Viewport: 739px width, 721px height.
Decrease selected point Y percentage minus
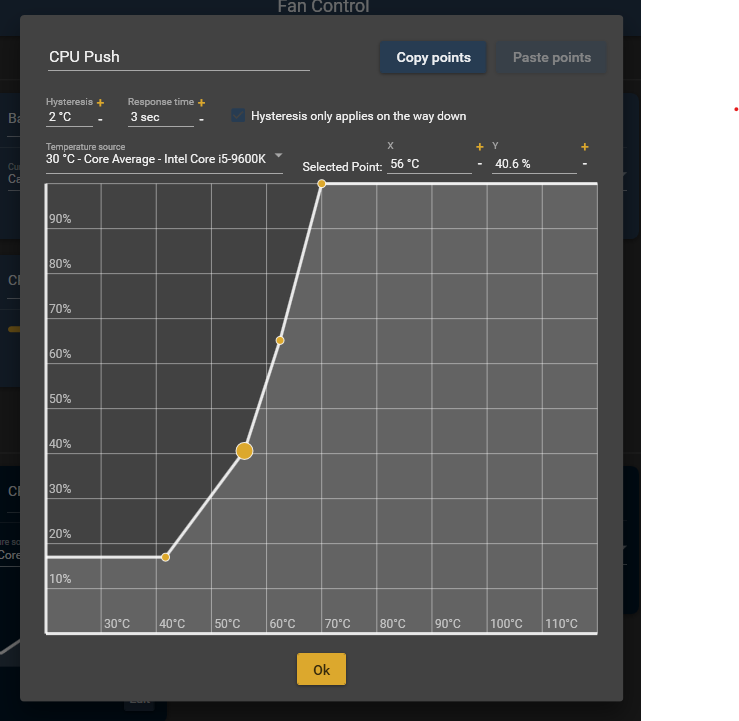[x=585, y=165]
